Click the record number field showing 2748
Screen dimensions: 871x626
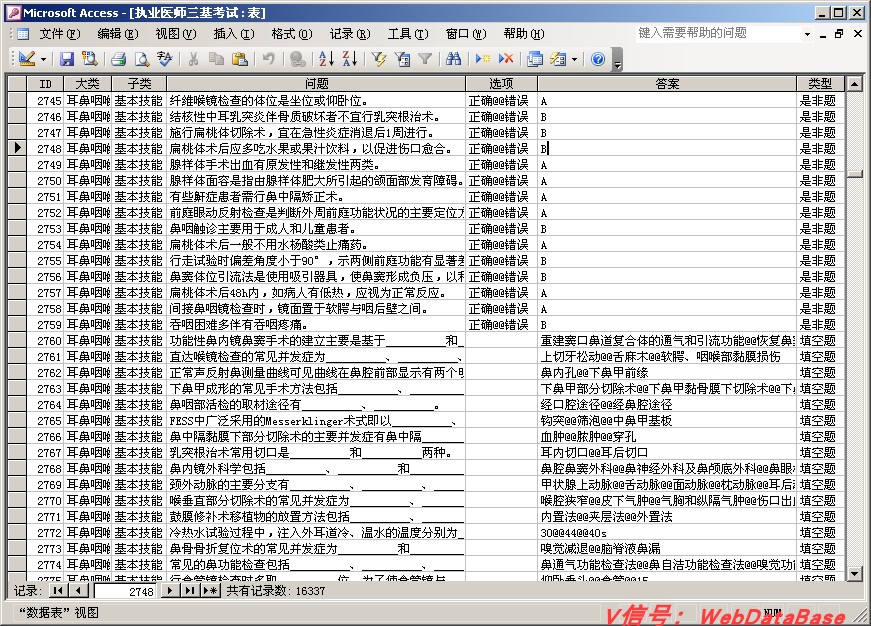126,592
